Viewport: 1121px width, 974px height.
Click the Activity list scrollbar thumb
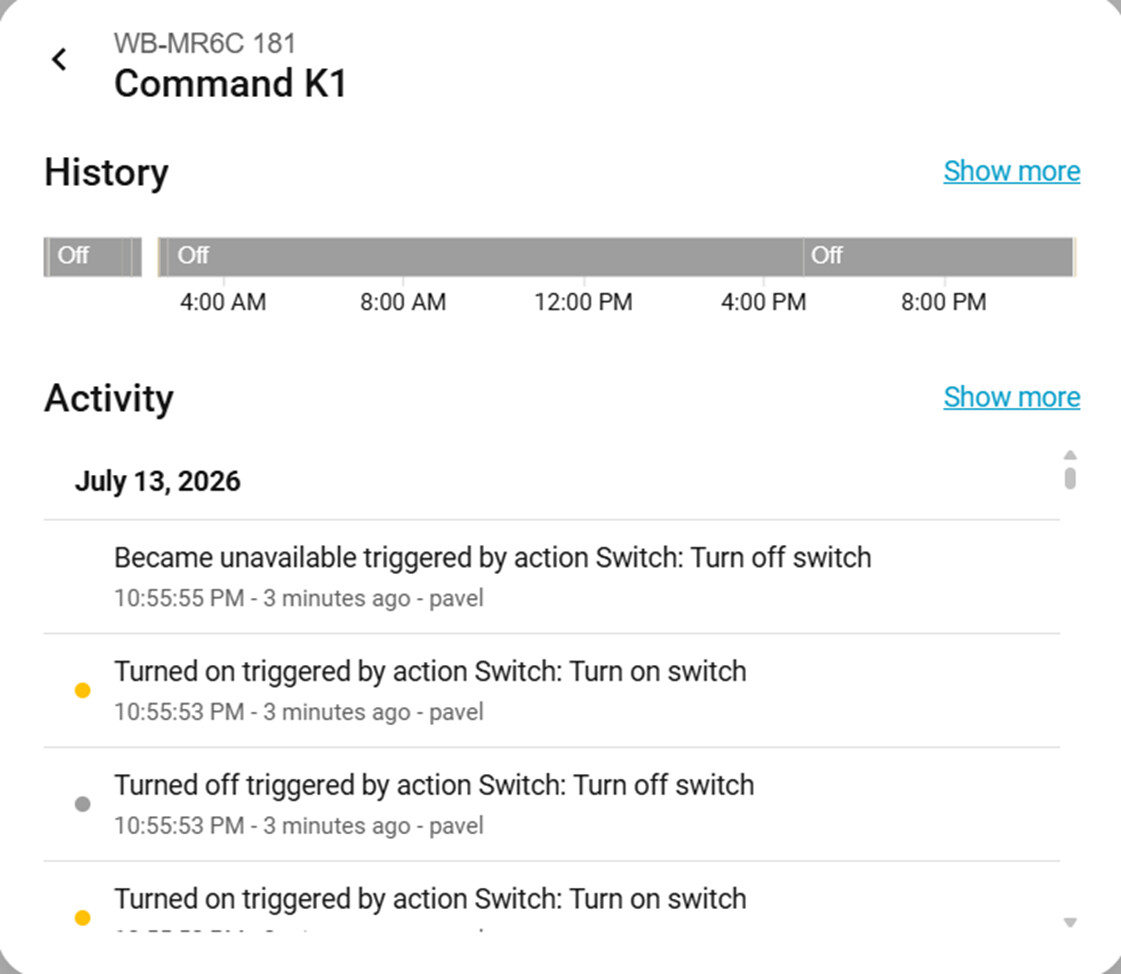point(1070,478)
